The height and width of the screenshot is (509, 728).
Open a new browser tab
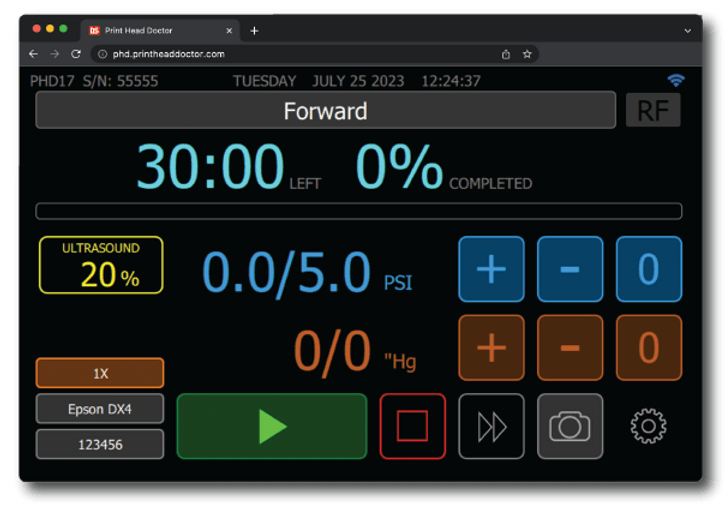pos(254,30)
